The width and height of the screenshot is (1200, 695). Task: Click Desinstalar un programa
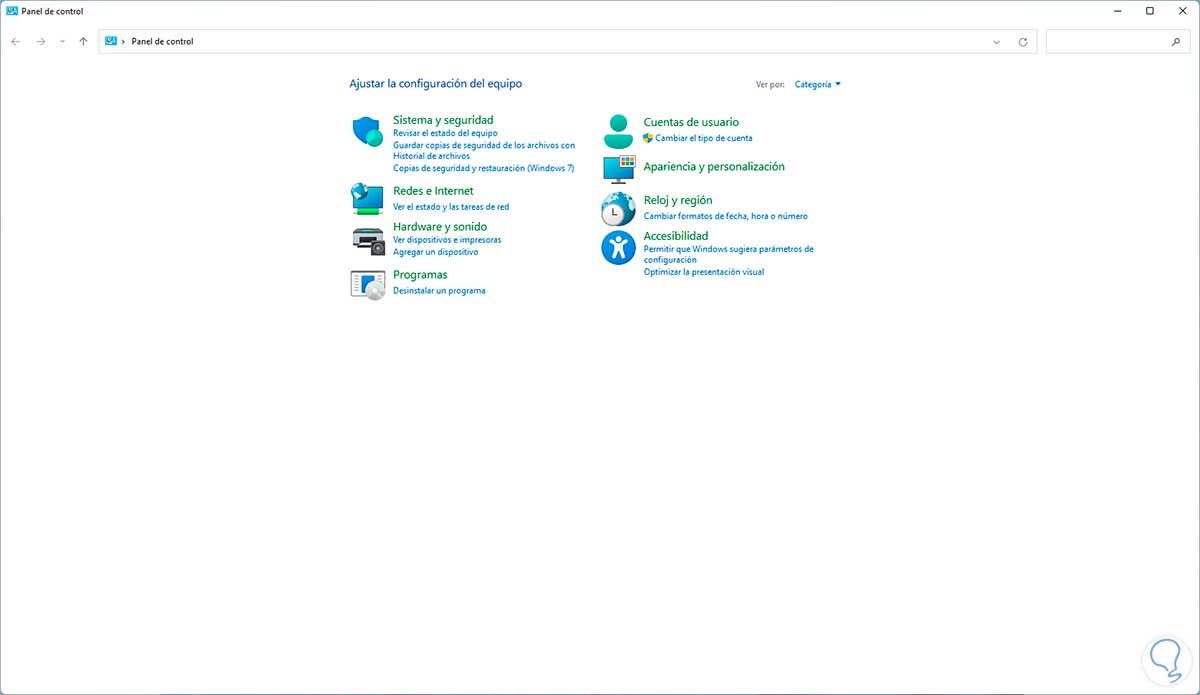(439, 291)
